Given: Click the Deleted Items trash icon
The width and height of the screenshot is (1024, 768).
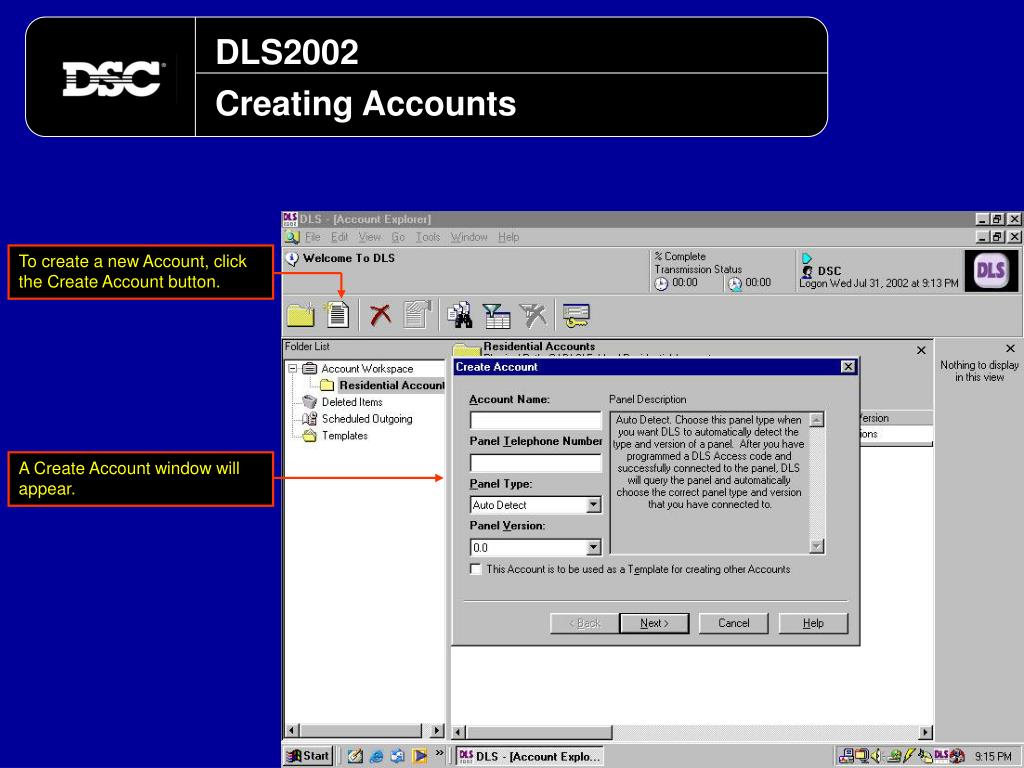Looking at the screenshot, I should [x=310, y=402].
